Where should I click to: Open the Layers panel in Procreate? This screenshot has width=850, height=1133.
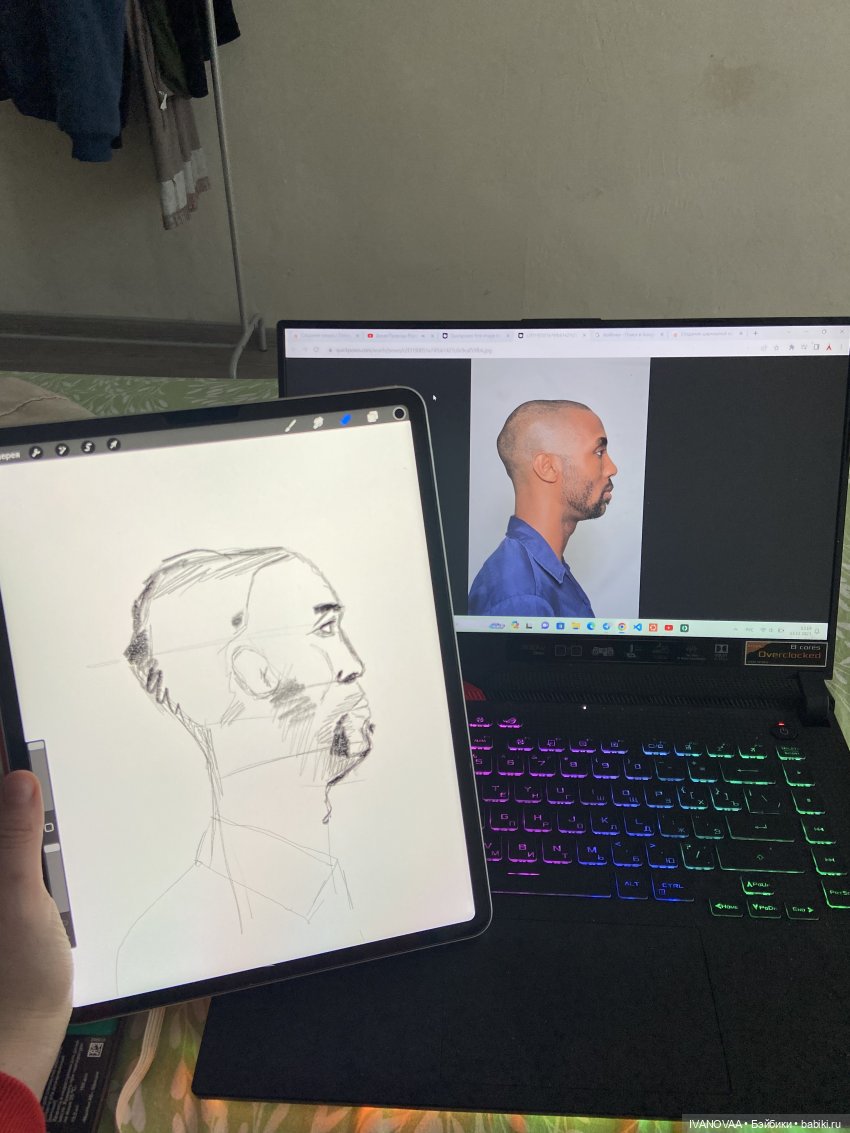point(372,416)
